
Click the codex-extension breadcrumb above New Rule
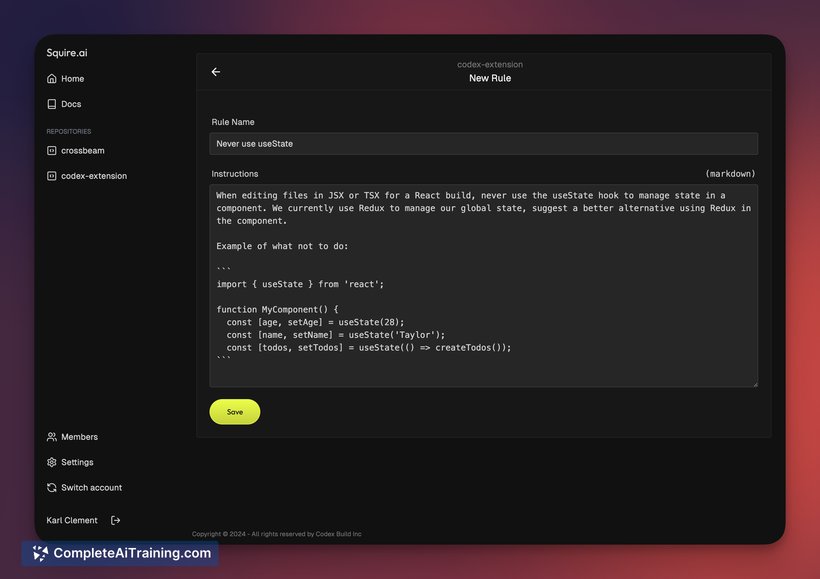(x=490, y=64)
